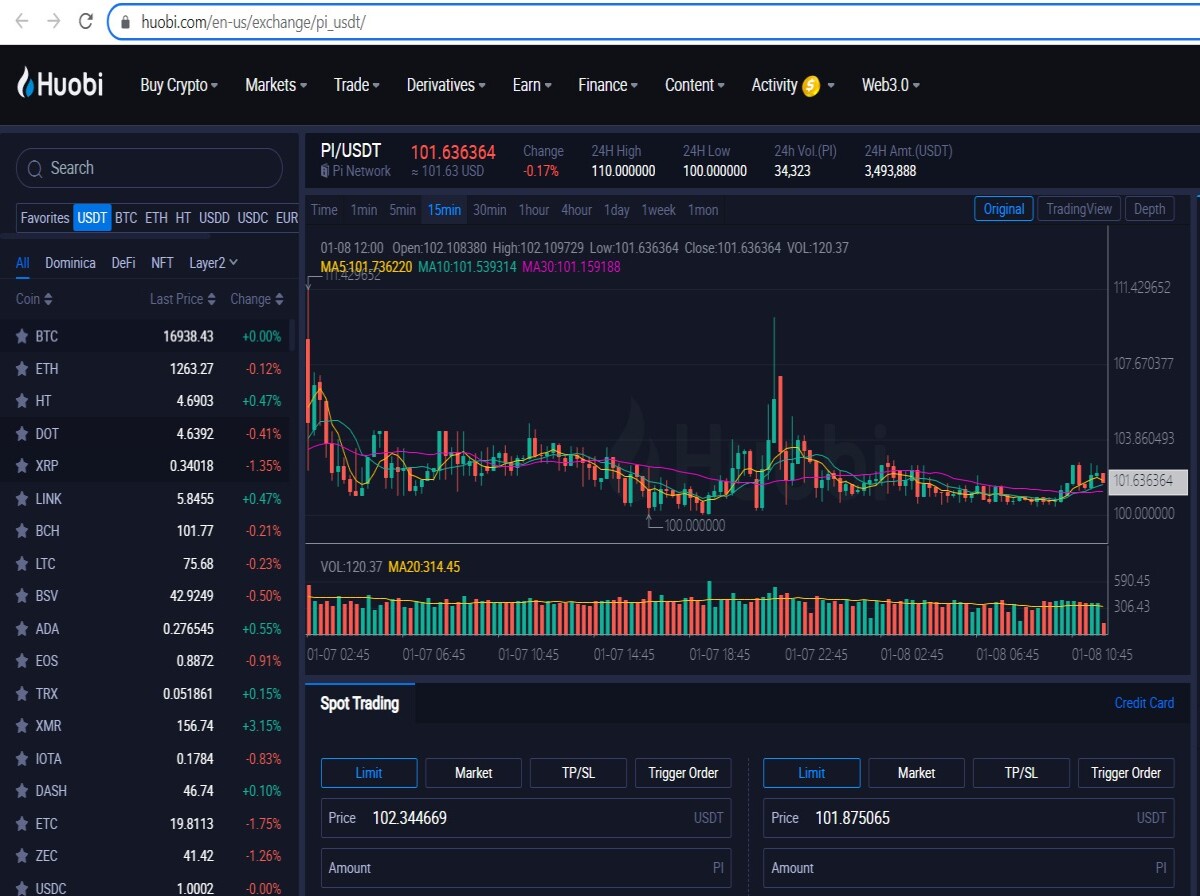
Task: Open the Derivatives menu dropdown
Action: pos(446,85)
